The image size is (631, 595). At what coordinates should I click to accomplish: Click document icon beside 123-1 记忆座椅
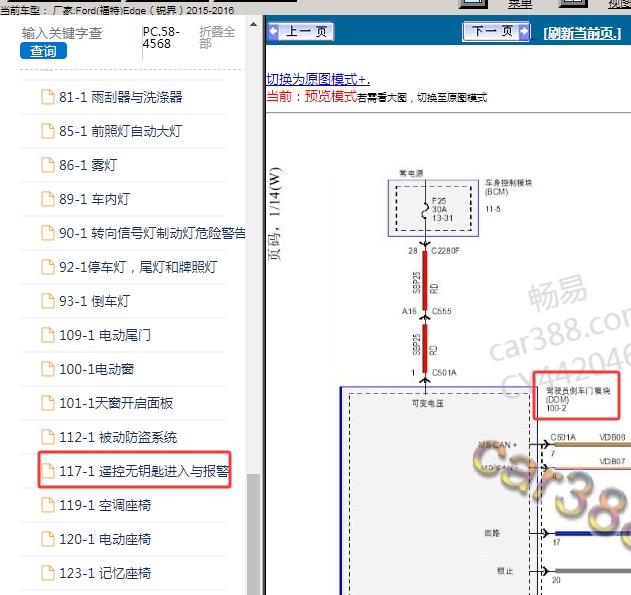point(48,573)
